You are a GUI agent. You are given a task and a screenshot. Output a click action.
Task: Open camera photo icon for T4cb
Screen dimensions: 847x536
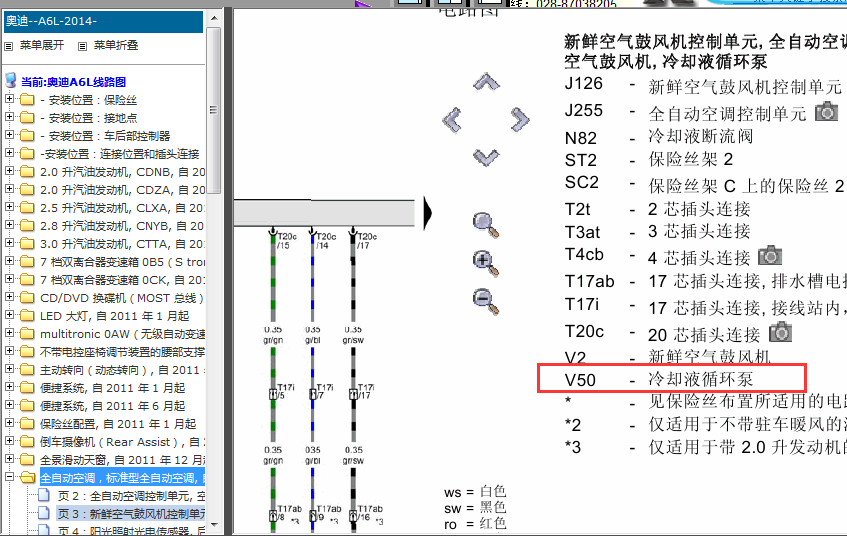770,255
